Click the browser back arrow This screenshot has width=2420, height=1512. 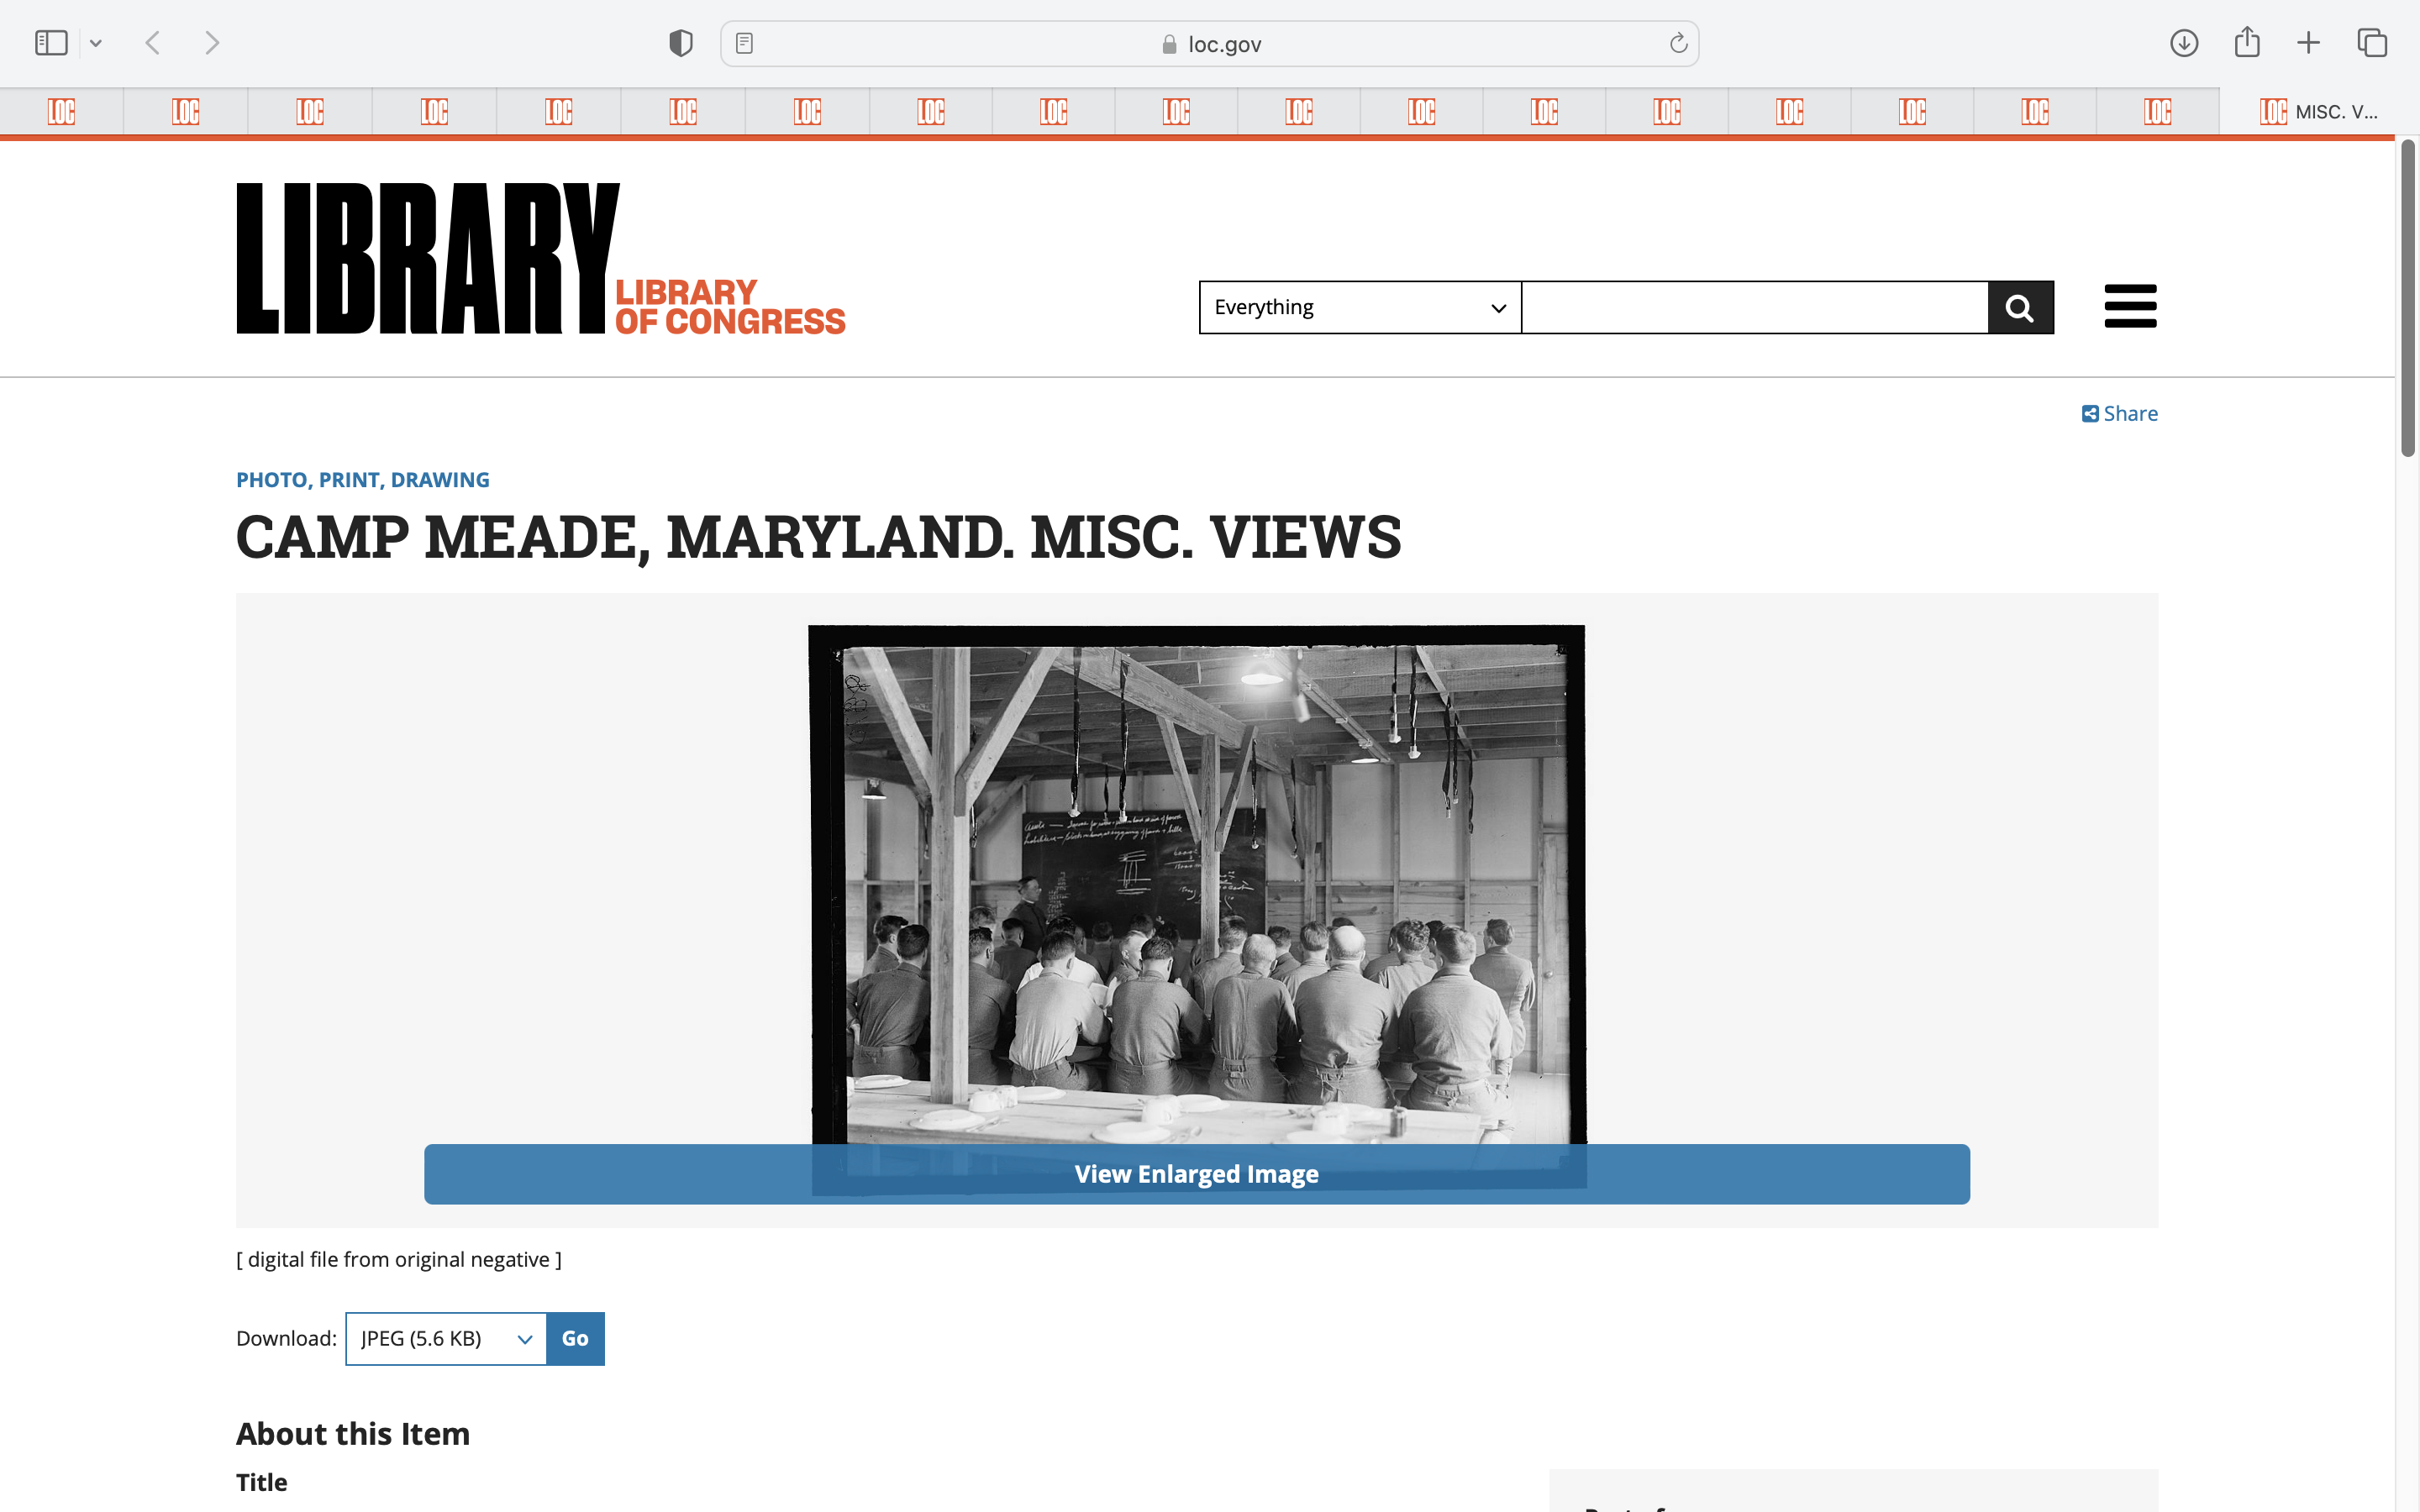[x=153, y=43]
